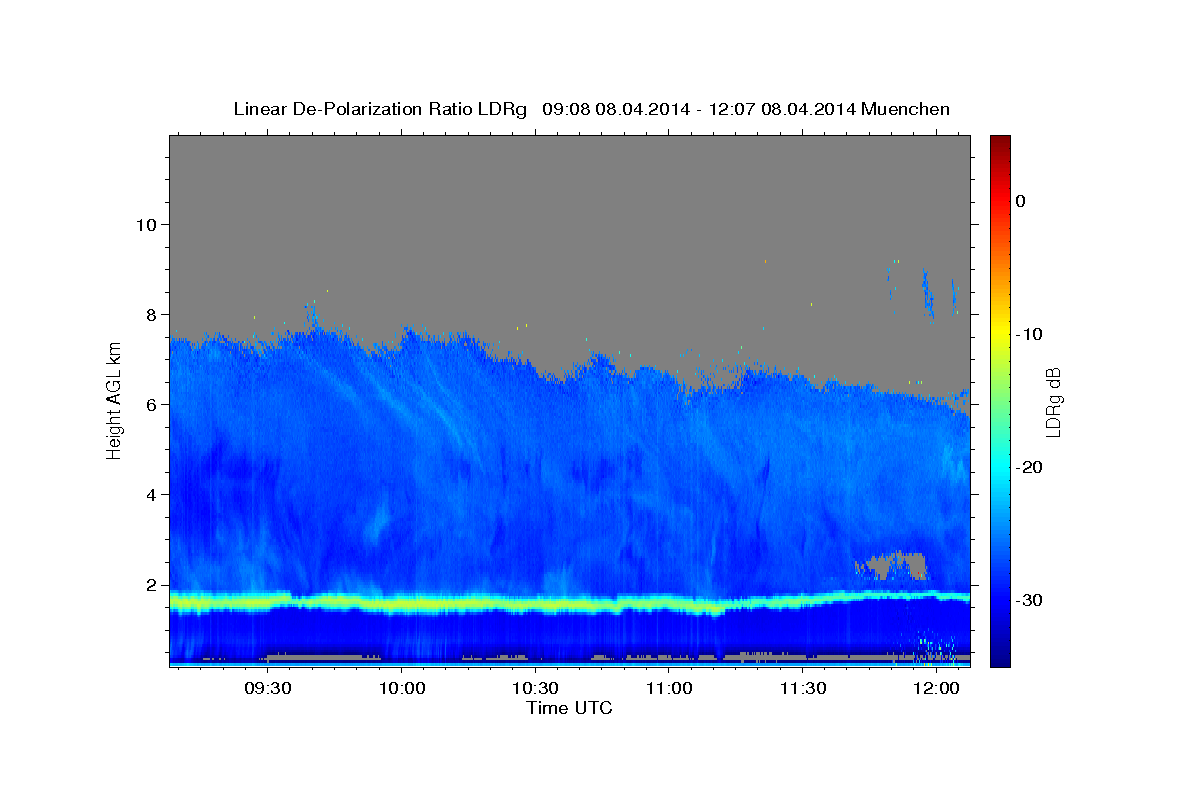Click the 11:30 time tick label

(x=803, y=688)
